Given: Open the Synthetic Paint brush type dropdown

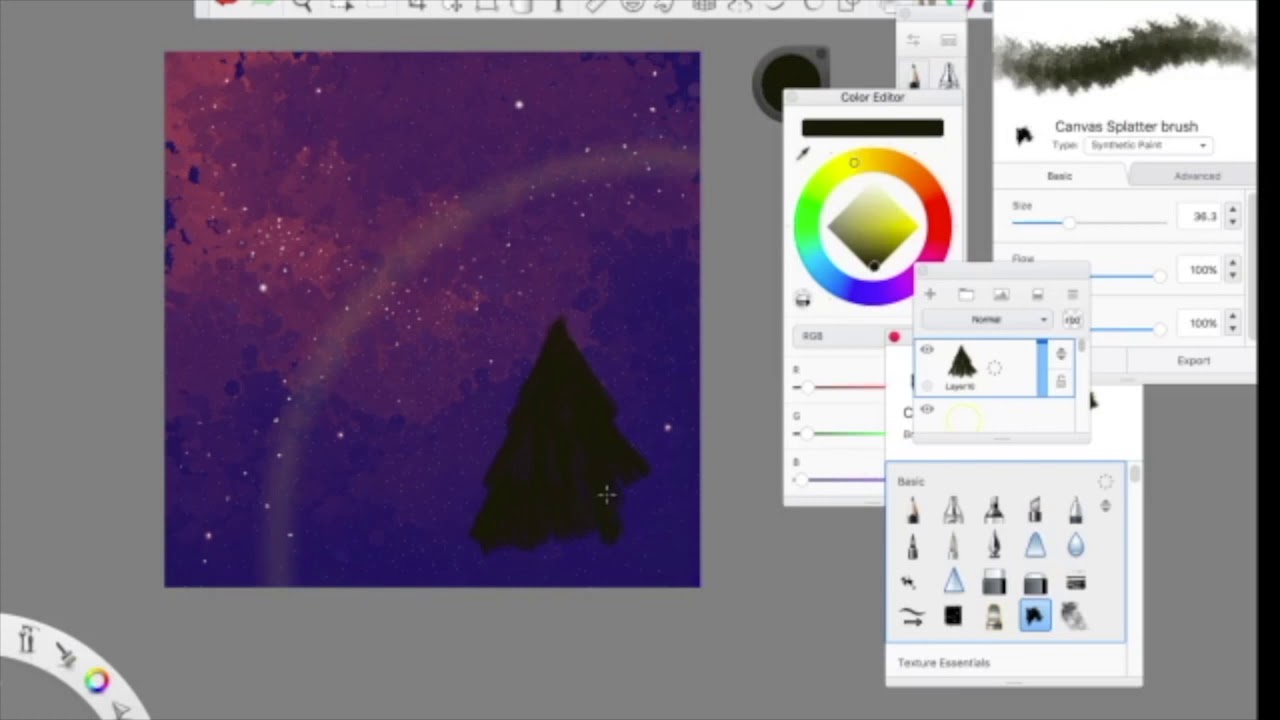Looking at the screenshot, I should click(x=1150, y=145).
